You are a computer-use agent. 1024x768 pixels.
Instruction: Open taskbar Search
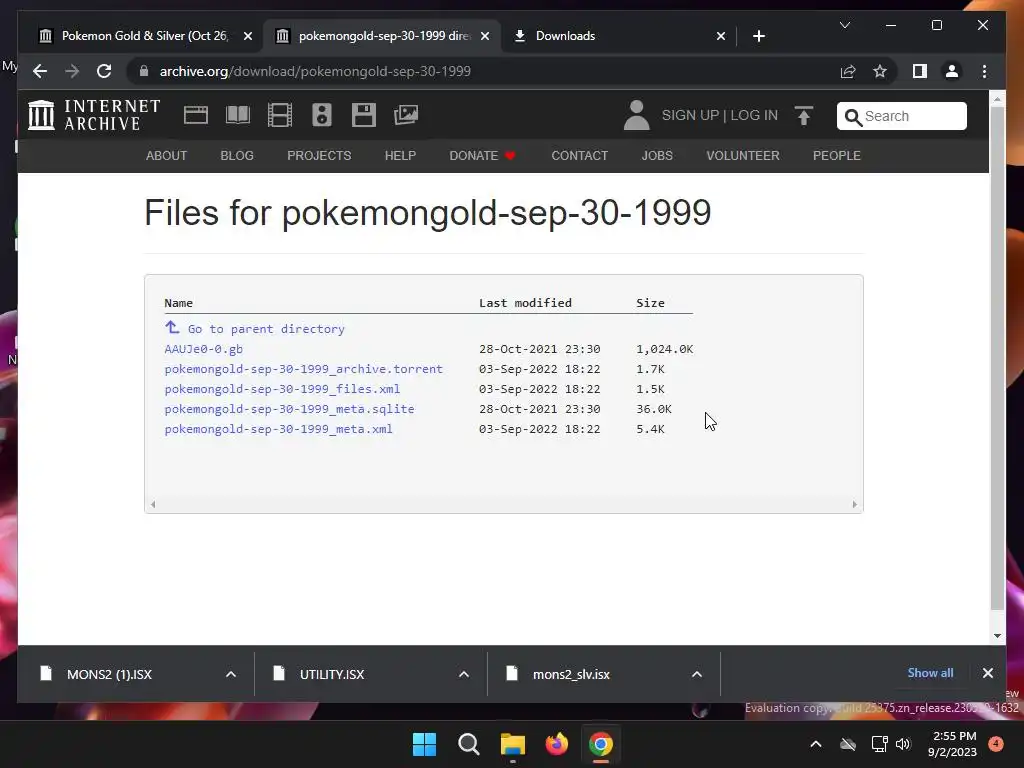tap(468, 744)
